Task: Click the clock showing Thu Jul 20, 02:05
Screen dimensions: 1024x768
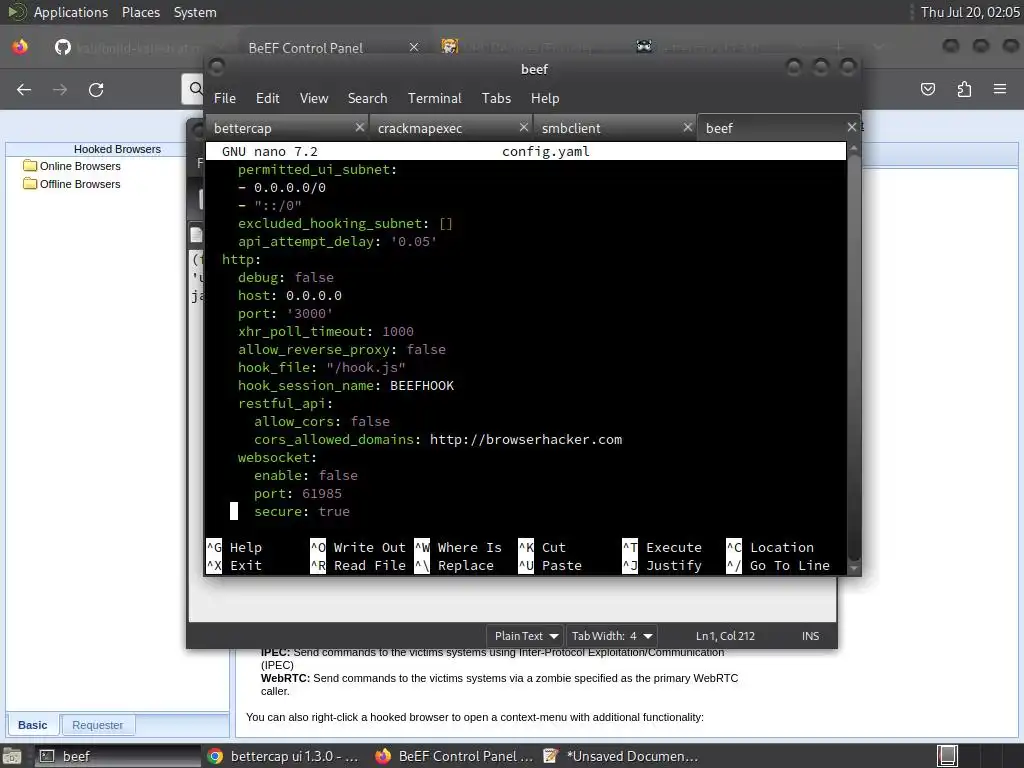Action: [969, 12]
